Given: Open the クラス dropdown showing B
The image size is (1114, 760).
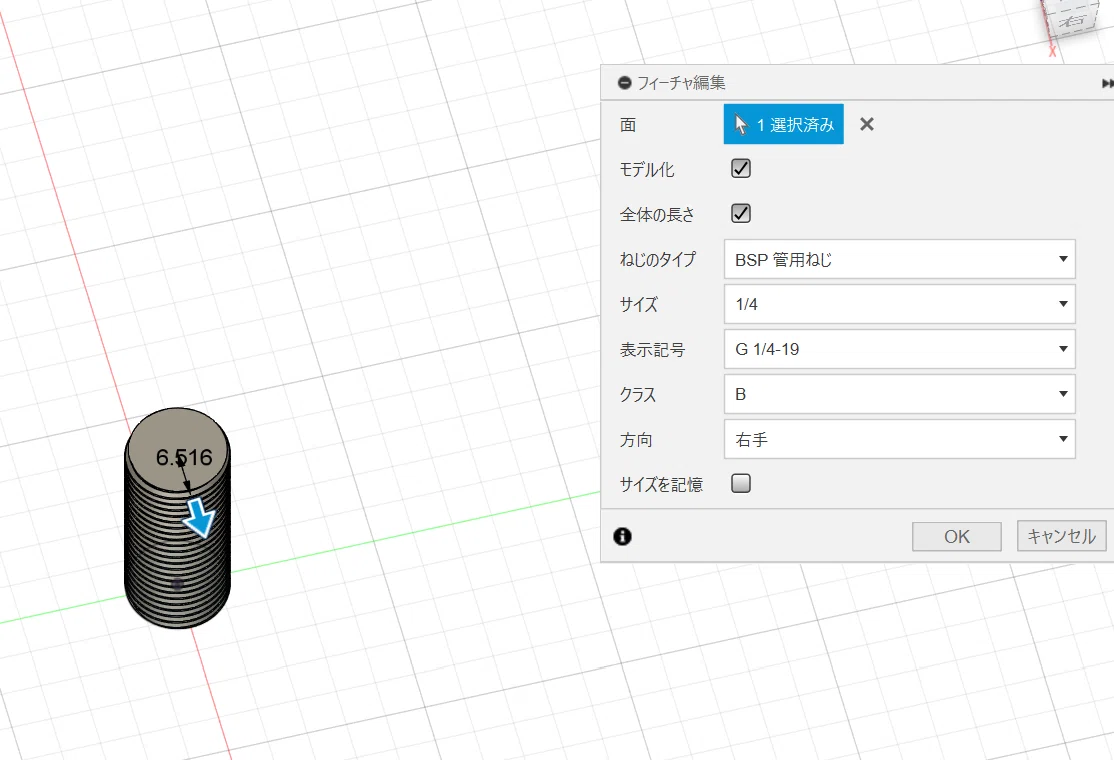Looking at the screenshot, I should 899,394.
